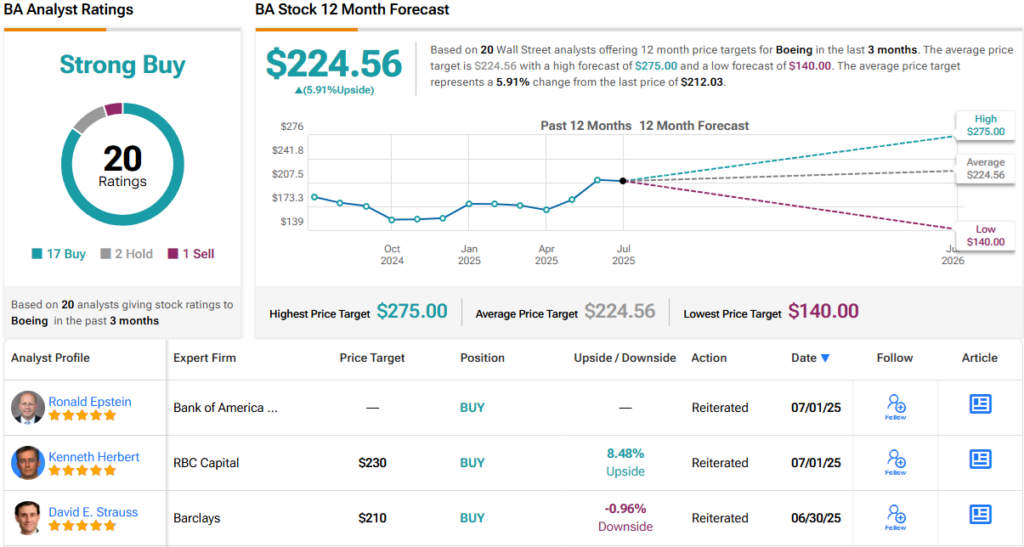
Task: Click BUY position in Barclays row
Action: (x=472, y=518)
